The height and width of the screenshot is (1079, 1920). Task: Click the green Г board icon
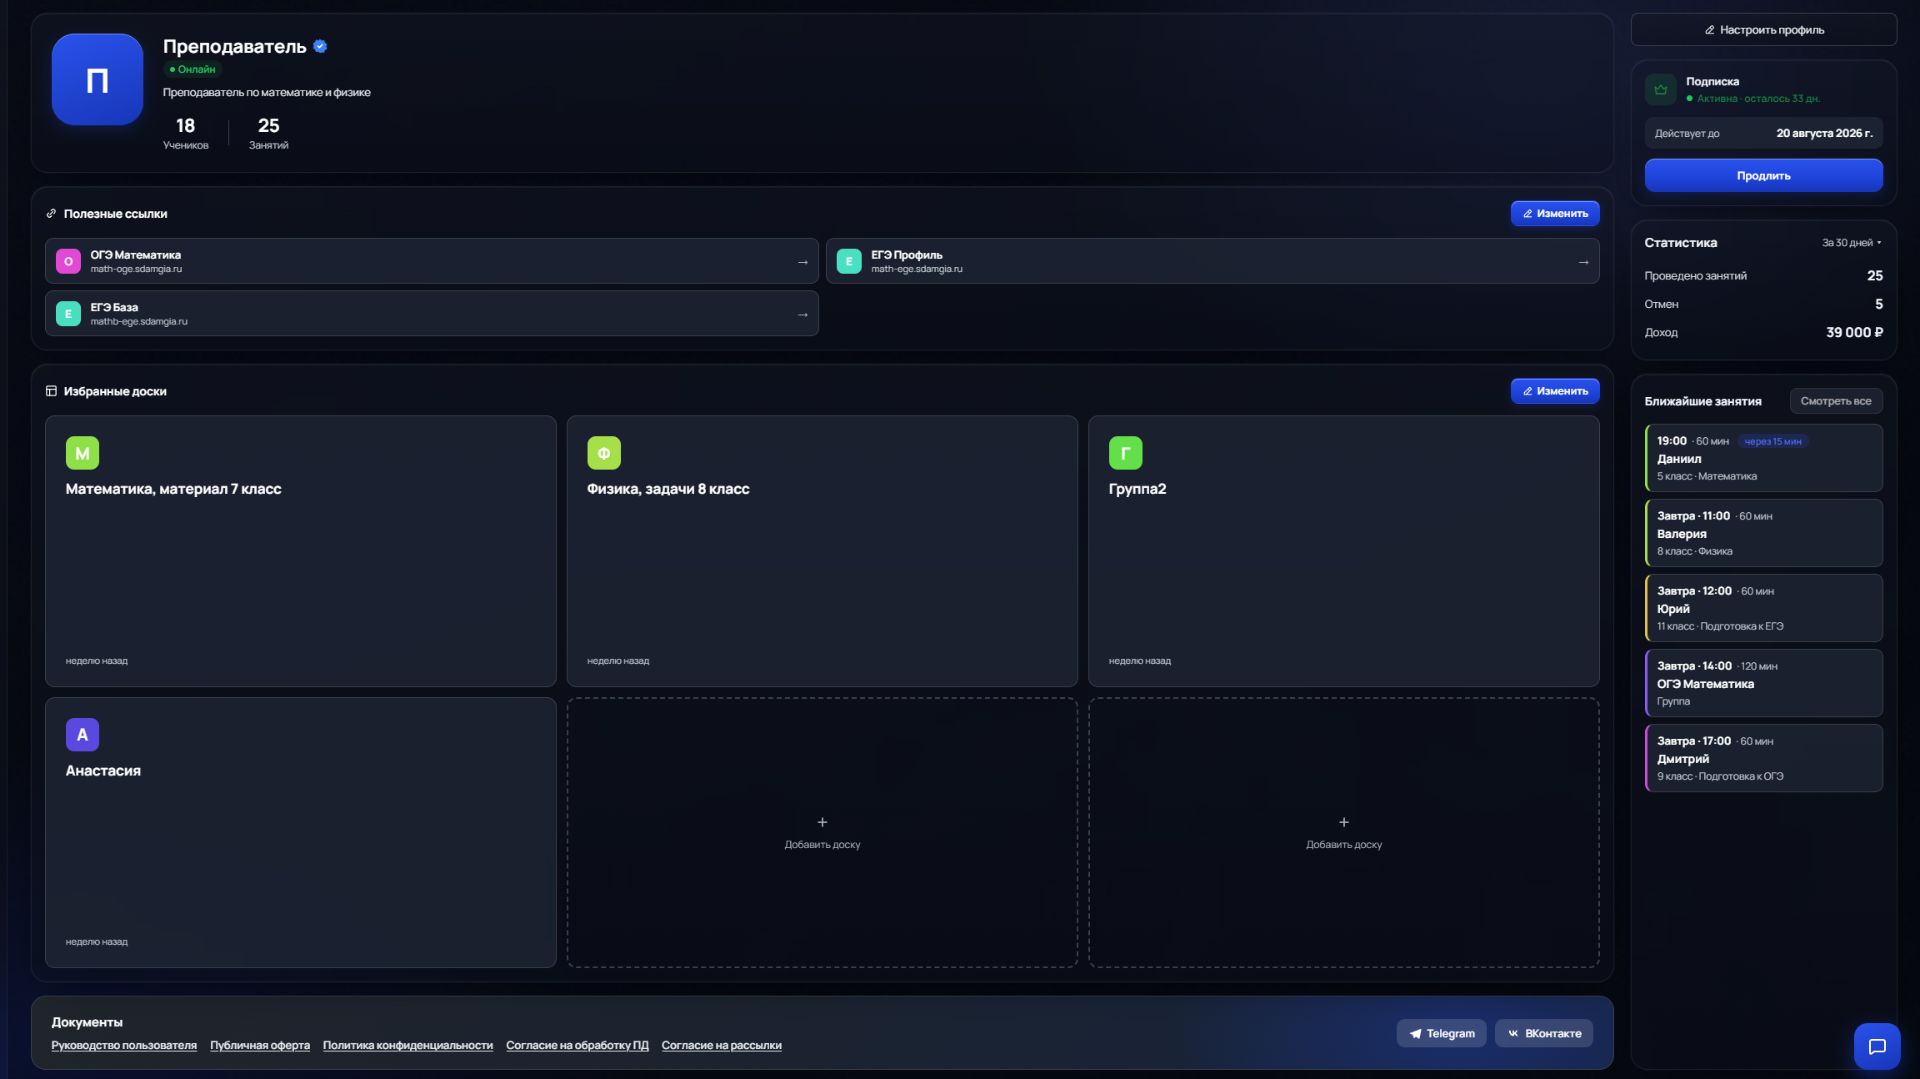click(1125, 453)
